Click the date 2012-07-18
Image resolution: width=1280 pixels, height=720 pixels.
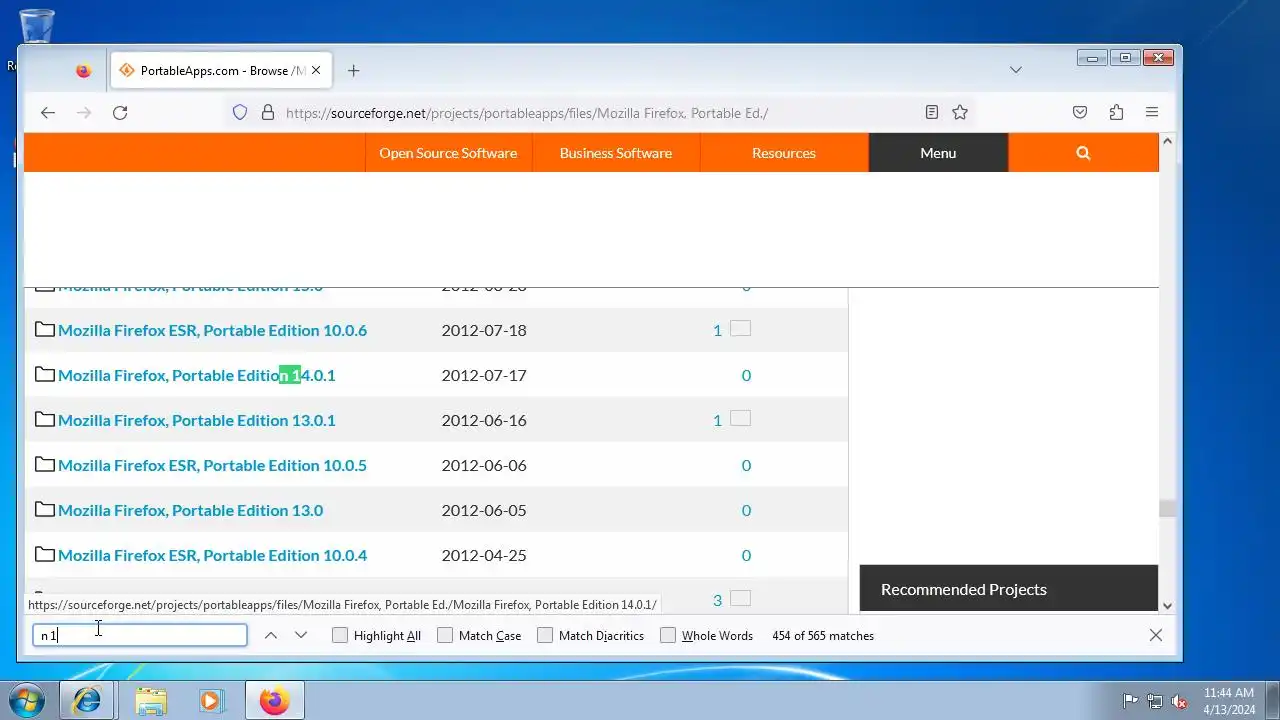(484, 330)
